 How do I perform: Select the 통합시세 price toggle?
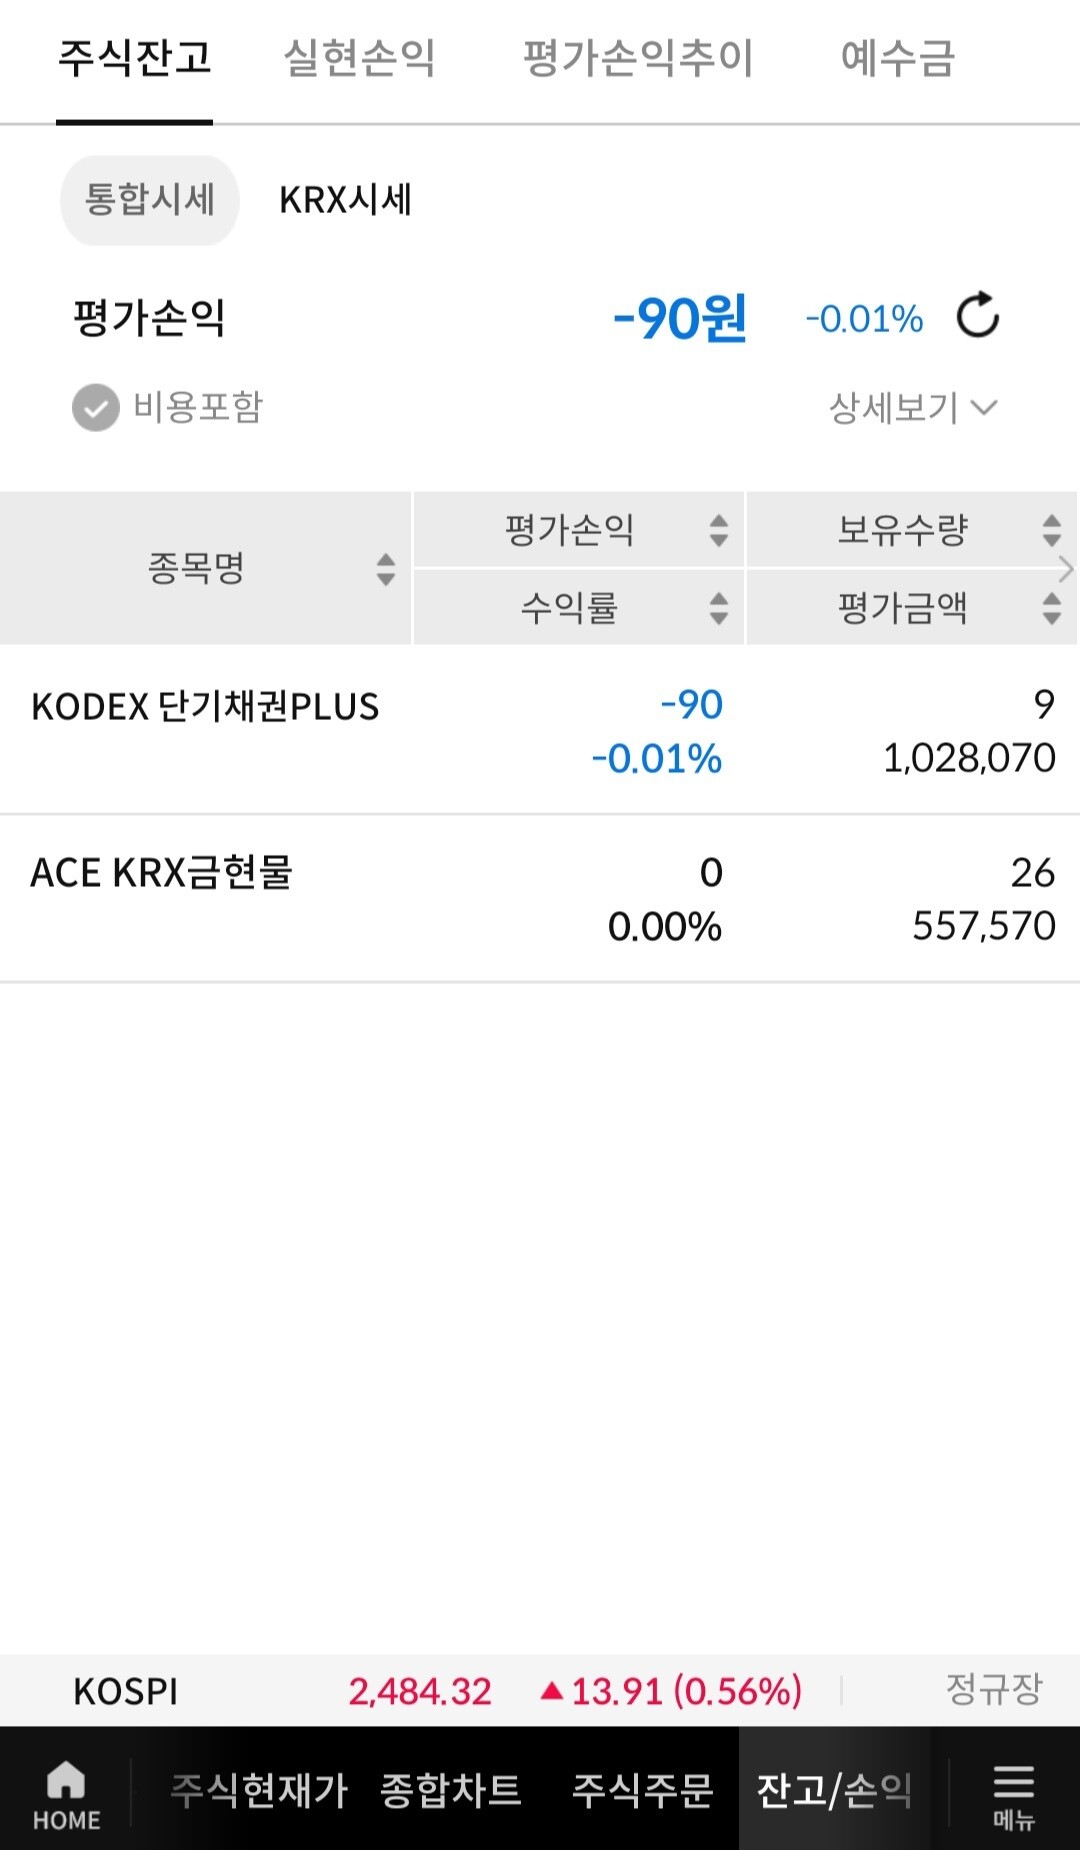pyautogui.click(x=150, y=200)
